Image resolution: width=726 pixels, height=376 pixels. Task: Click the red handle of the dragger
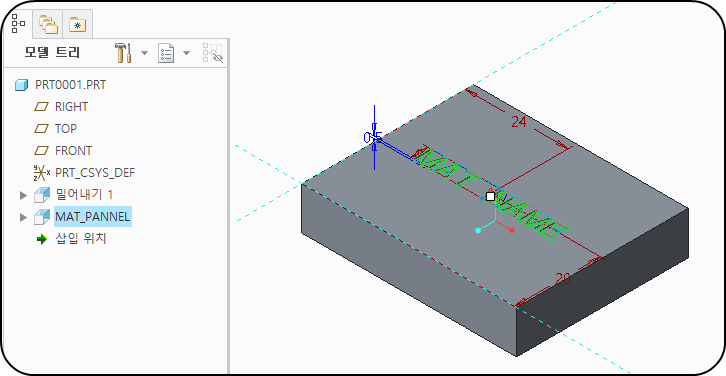pos(512,230)
